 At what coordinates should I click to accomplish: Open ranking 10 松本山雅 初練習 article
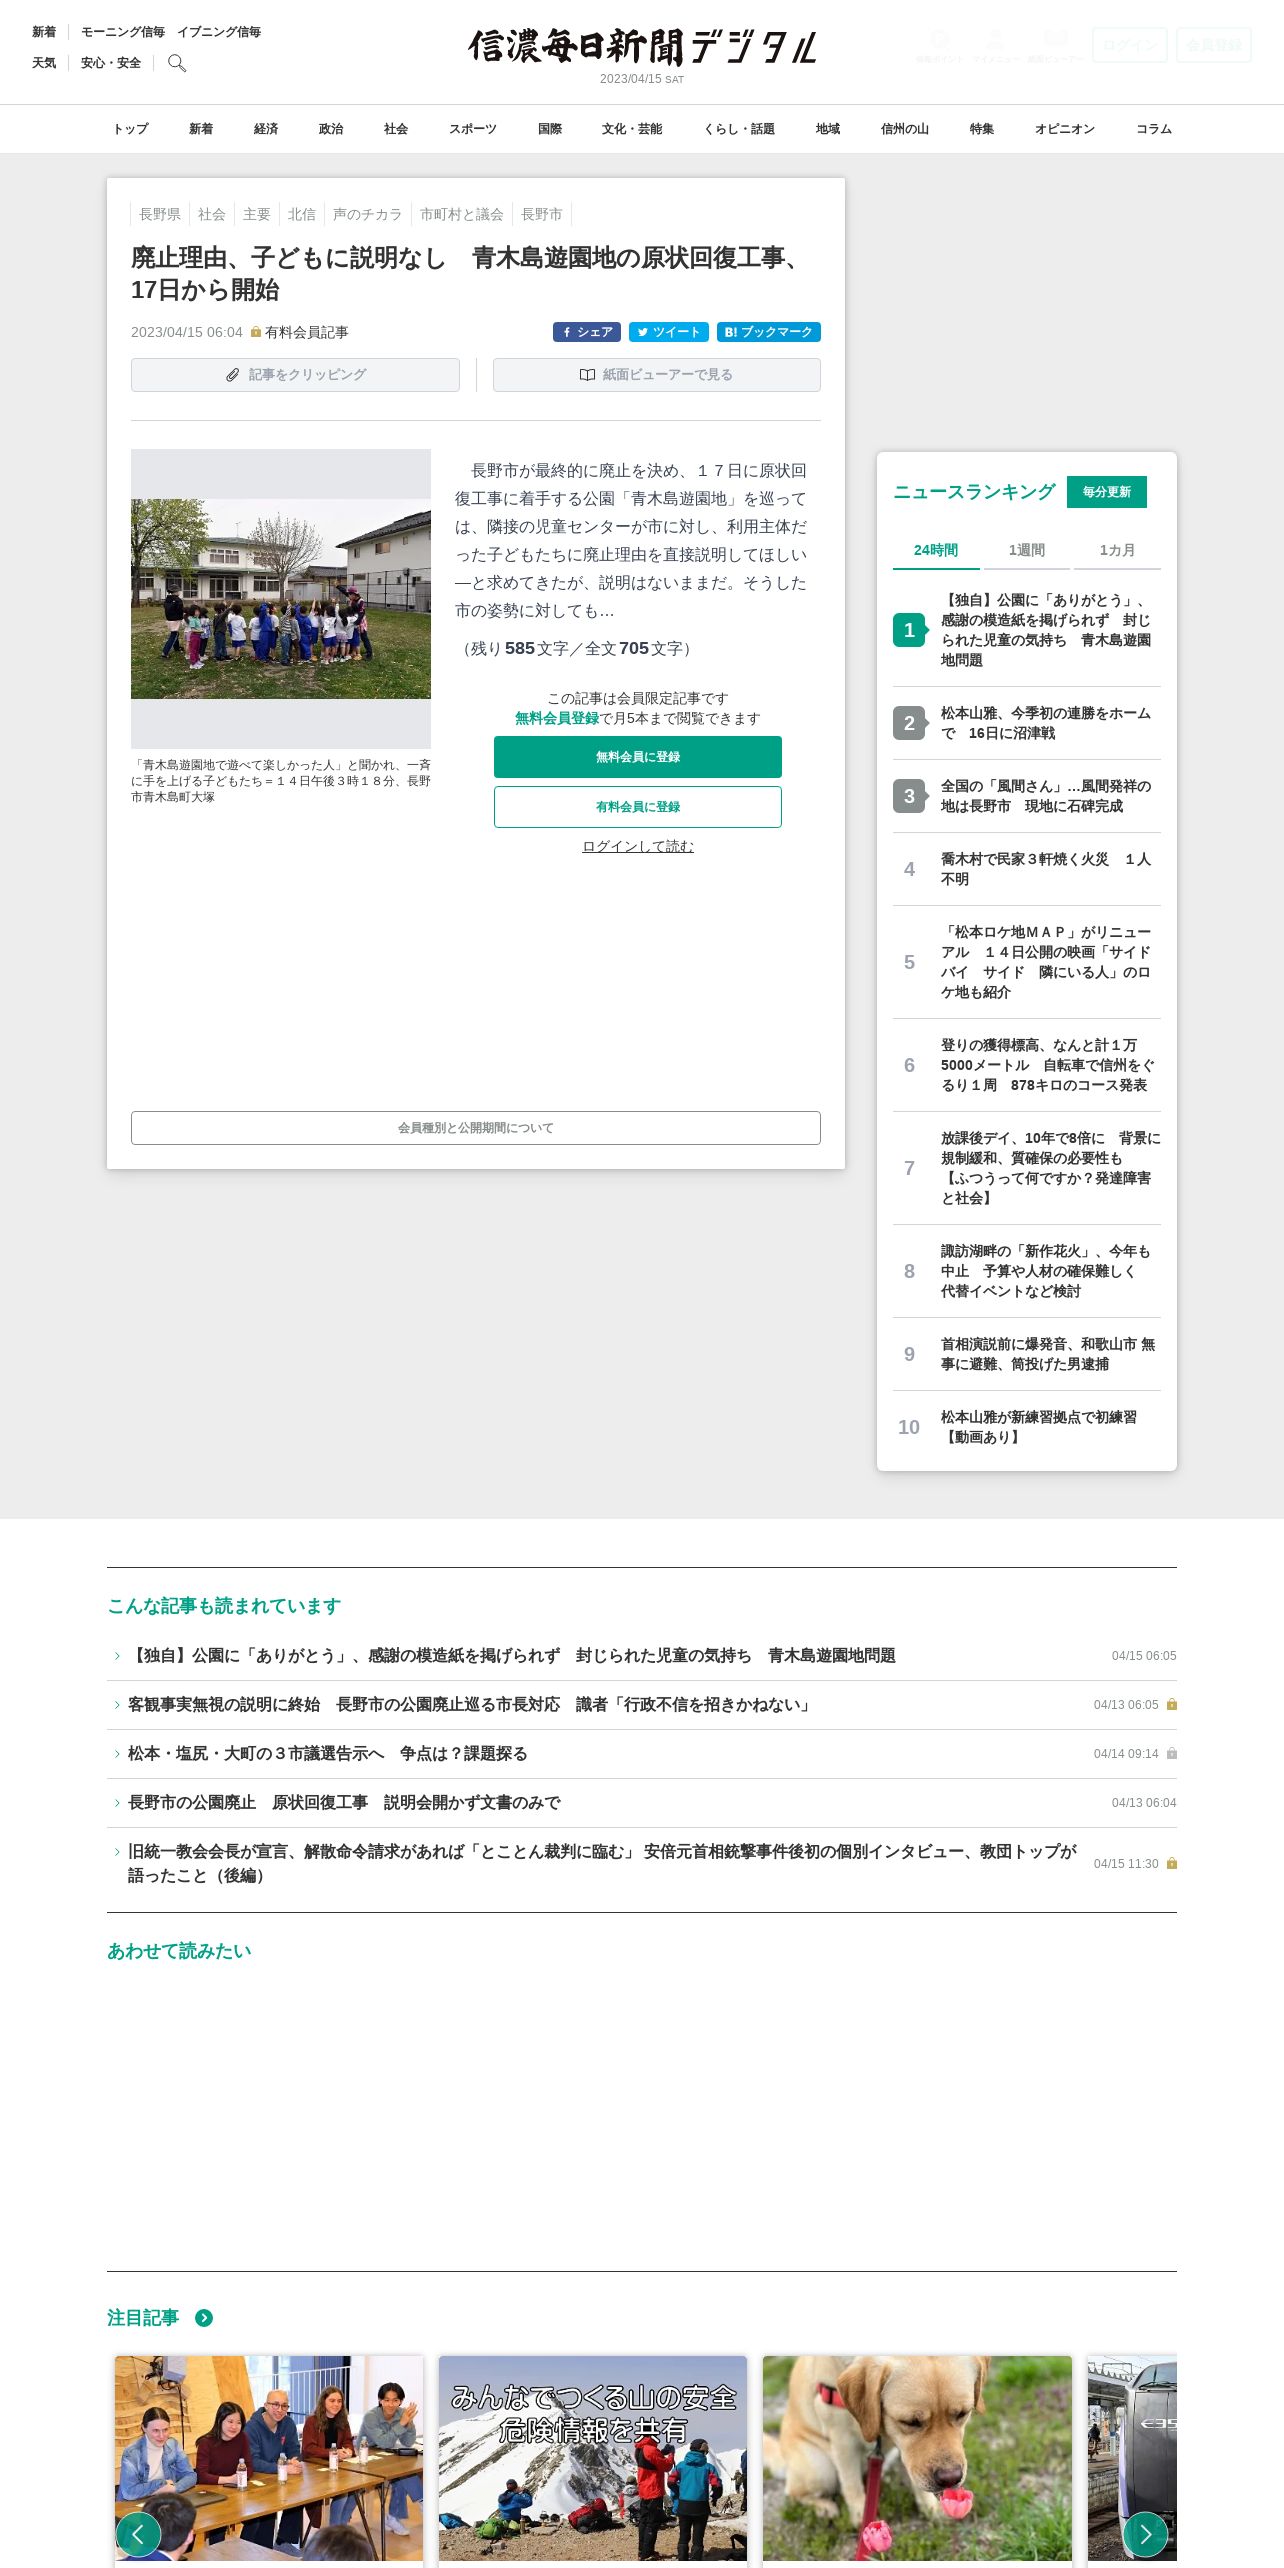pos(1027,1427)
